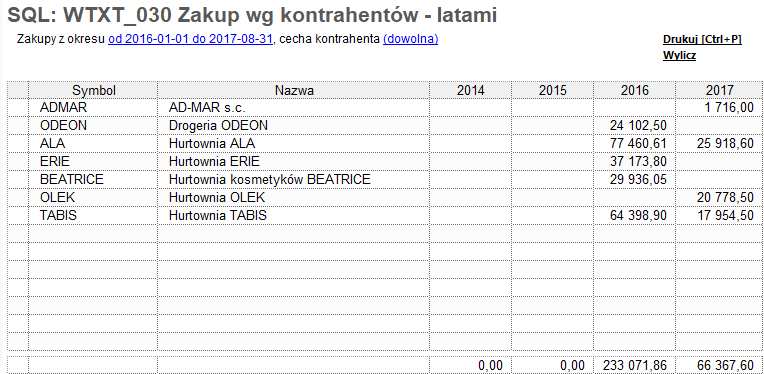Open the date range link od 2016-01-01 do 2017-08-31

pyautogui.click(x=190, y=39)
